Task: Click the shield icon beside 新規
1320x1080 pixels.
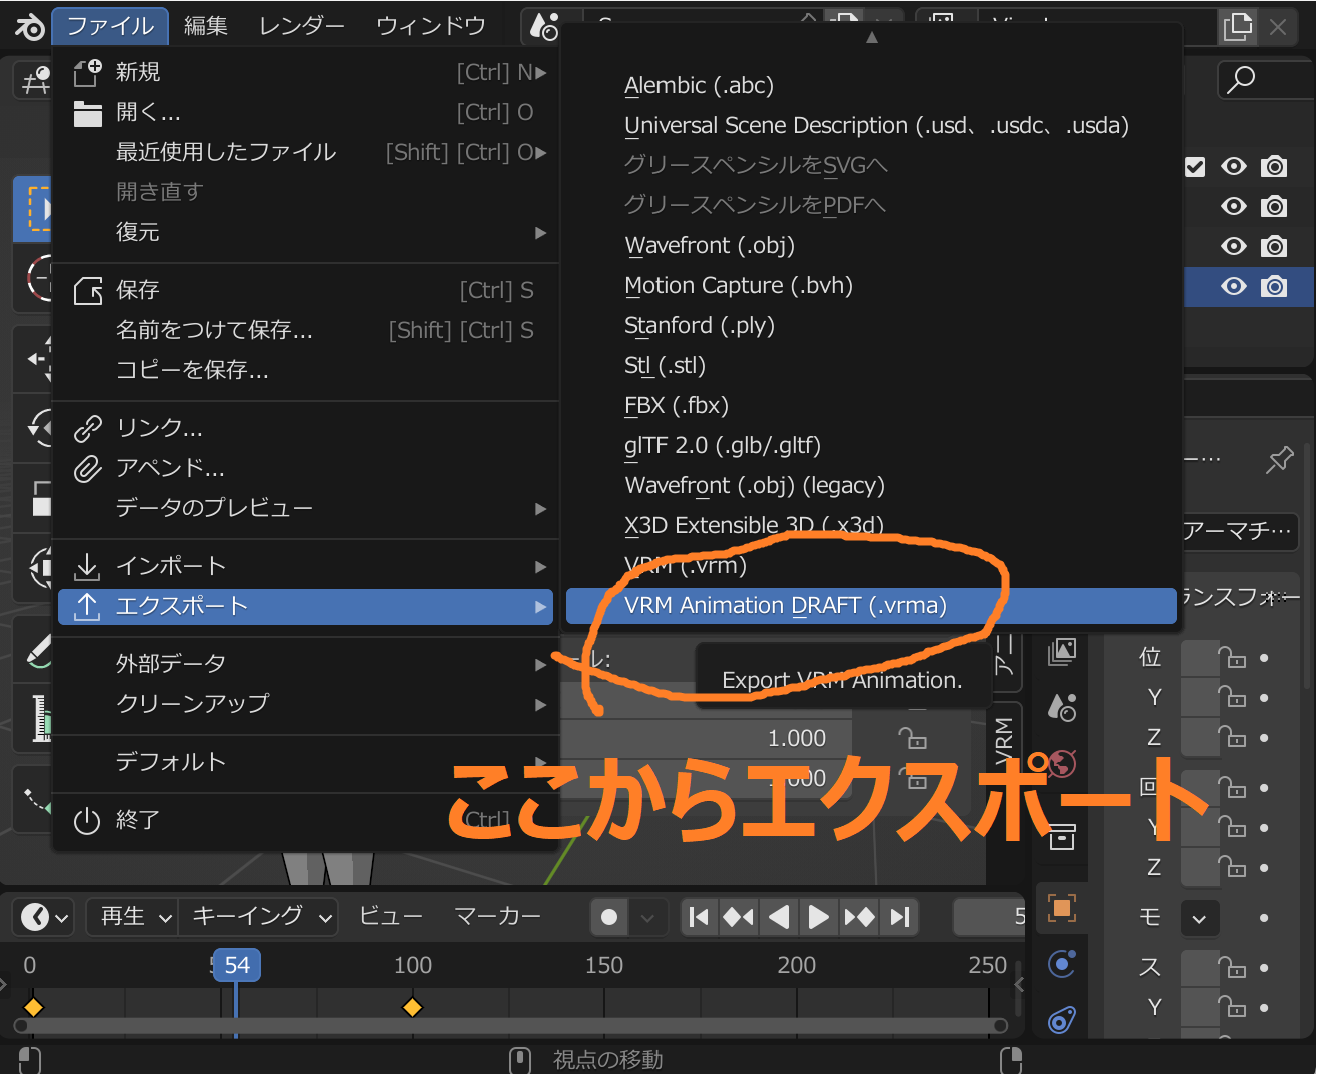Action: pyautogui.click(x=88, y=72)
